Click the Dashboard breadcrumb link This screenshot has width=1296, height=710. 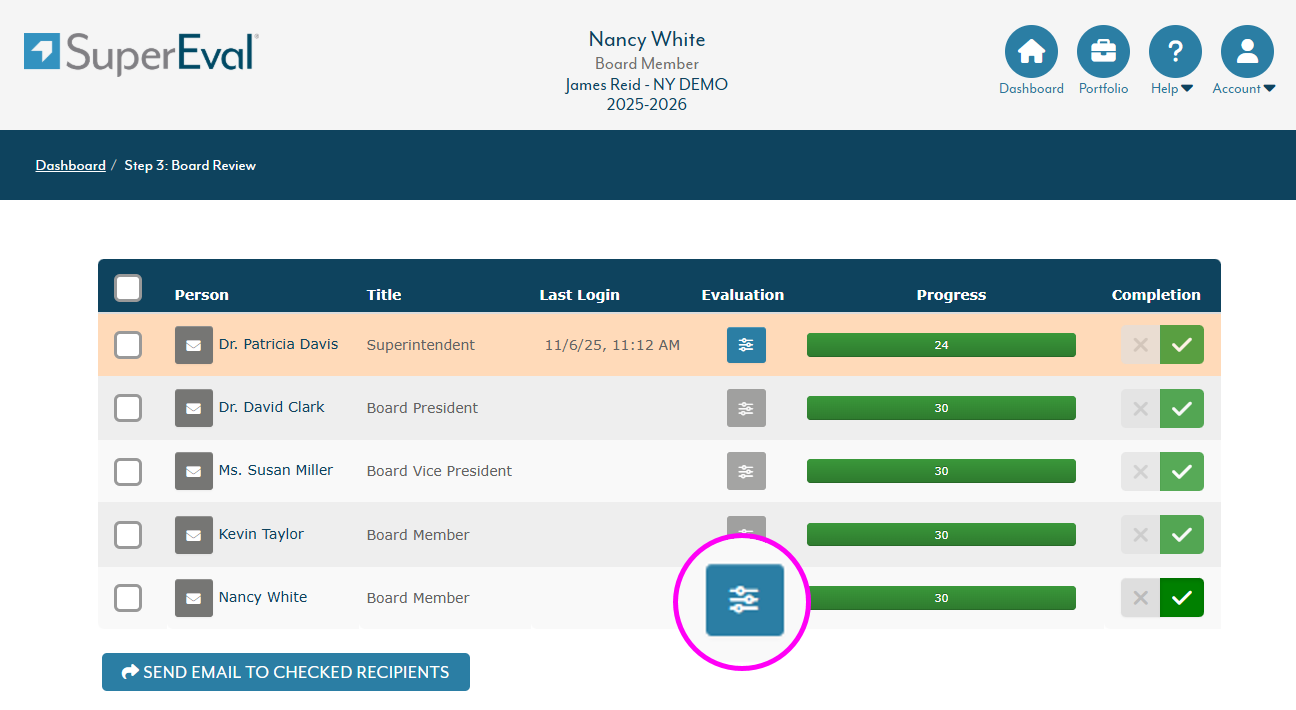(x=70, y=165)
